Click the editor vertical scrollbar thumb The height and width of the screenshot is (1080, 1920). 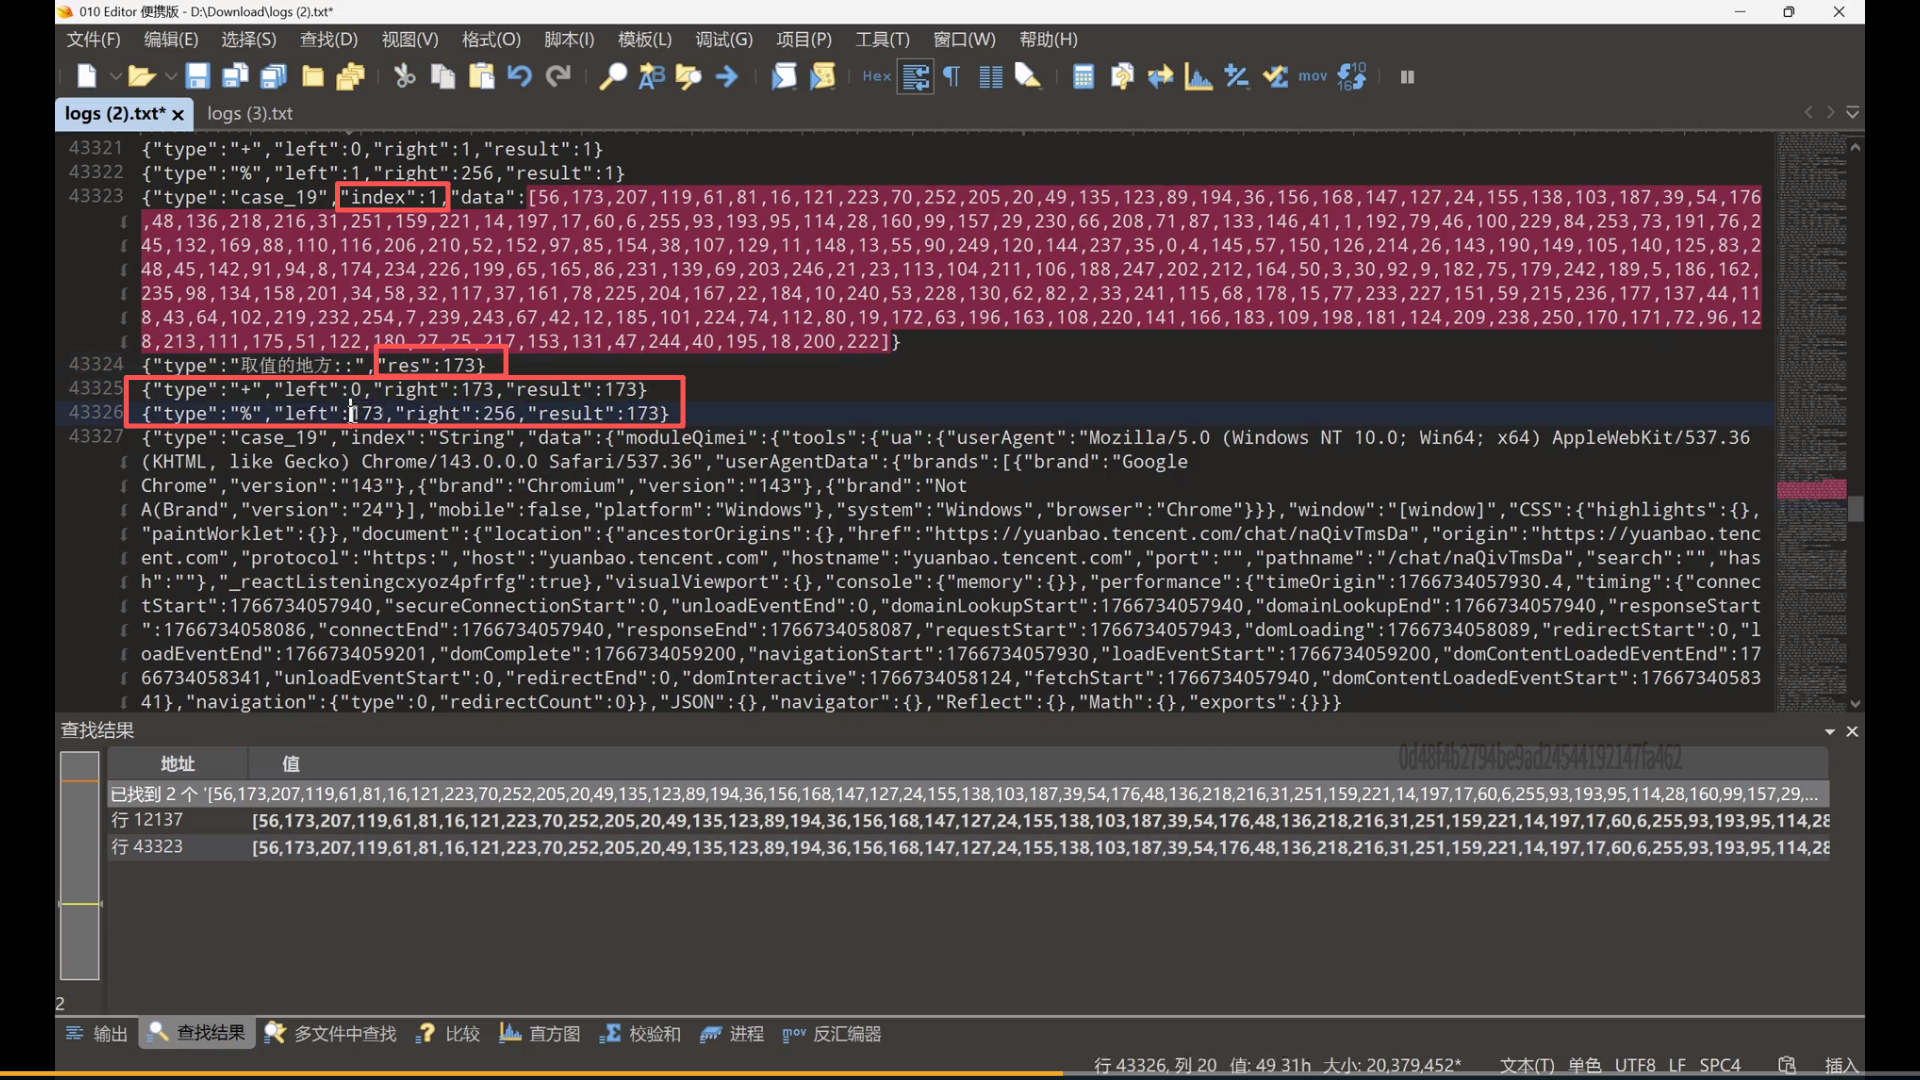coord(1855,509)
